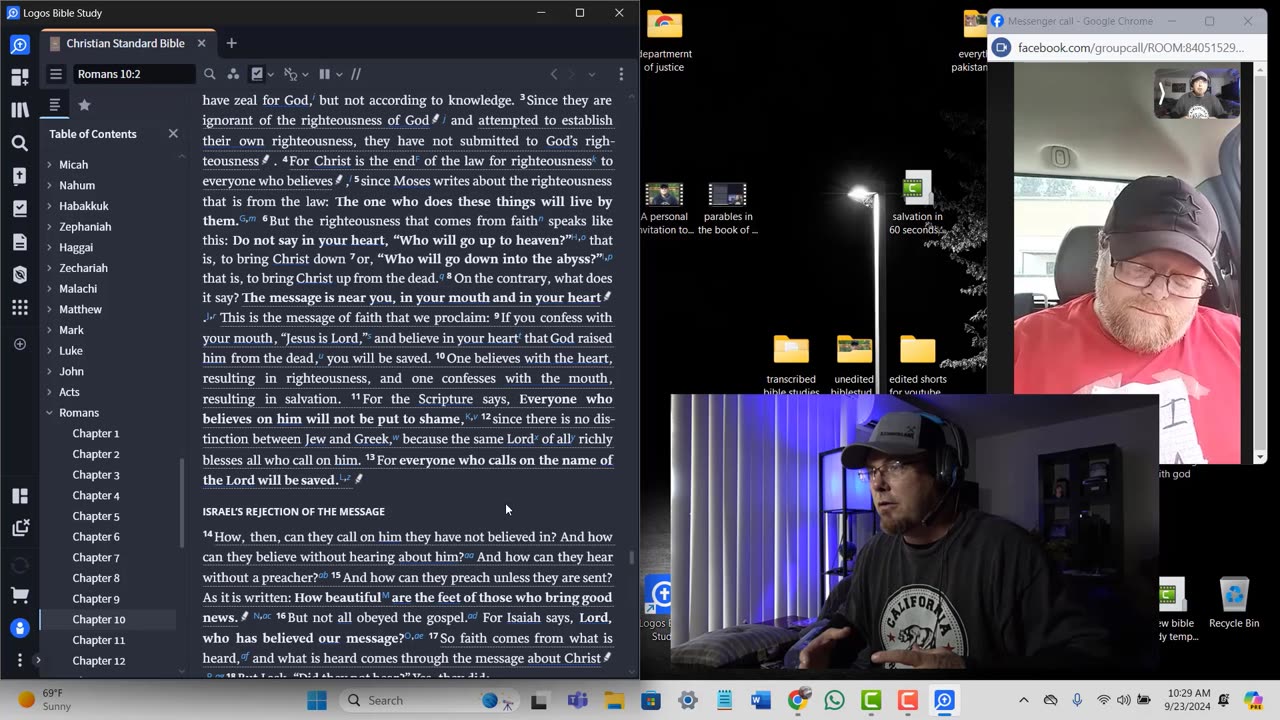Expand the sidebar with the chevron button
This screenshot has width=1280, height=720.
38,660
